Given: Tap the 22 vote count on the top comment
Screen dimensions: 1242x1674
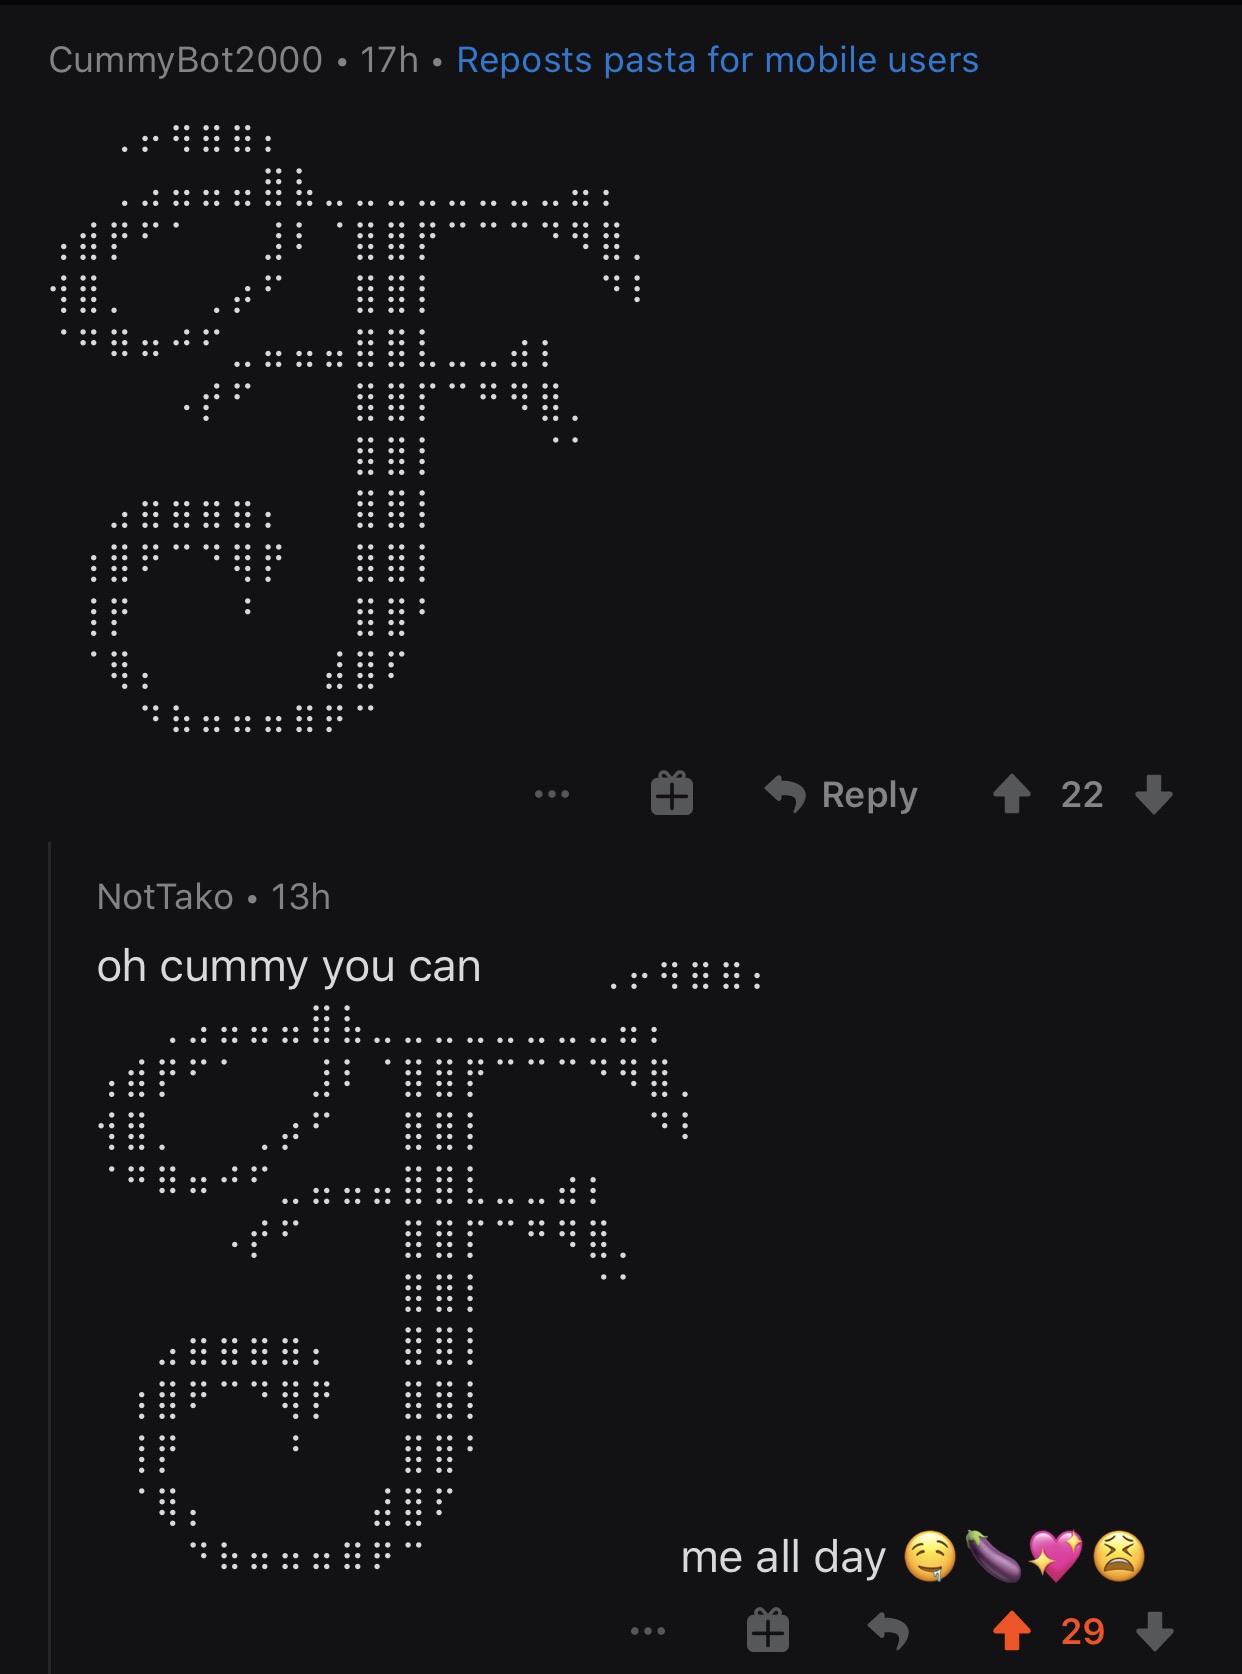Looking at the screenshot, I should coord(1082,795).
